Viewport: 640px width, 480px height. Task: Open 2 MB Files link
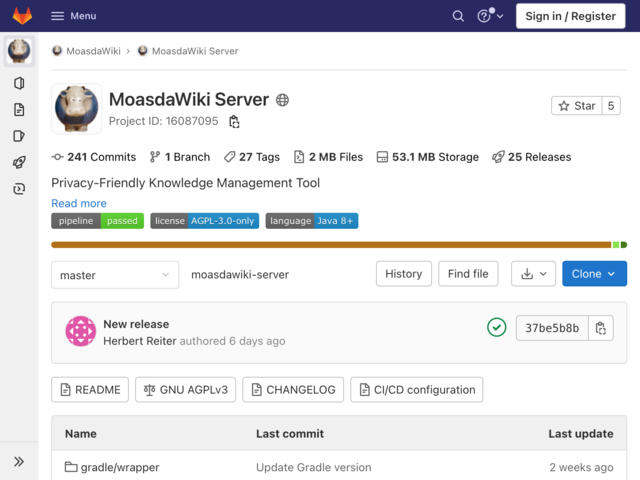tap(328, 157)
